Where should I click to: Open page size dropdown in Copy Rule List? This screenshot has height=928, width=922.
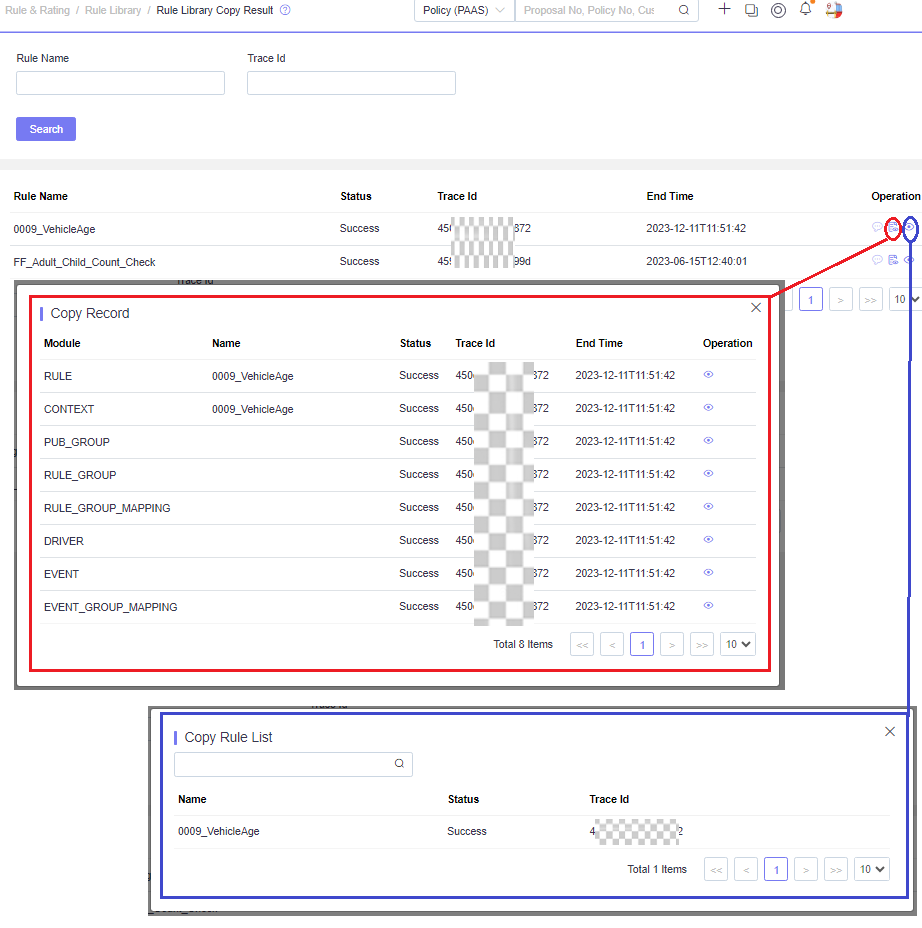click(x=872, y=869)
